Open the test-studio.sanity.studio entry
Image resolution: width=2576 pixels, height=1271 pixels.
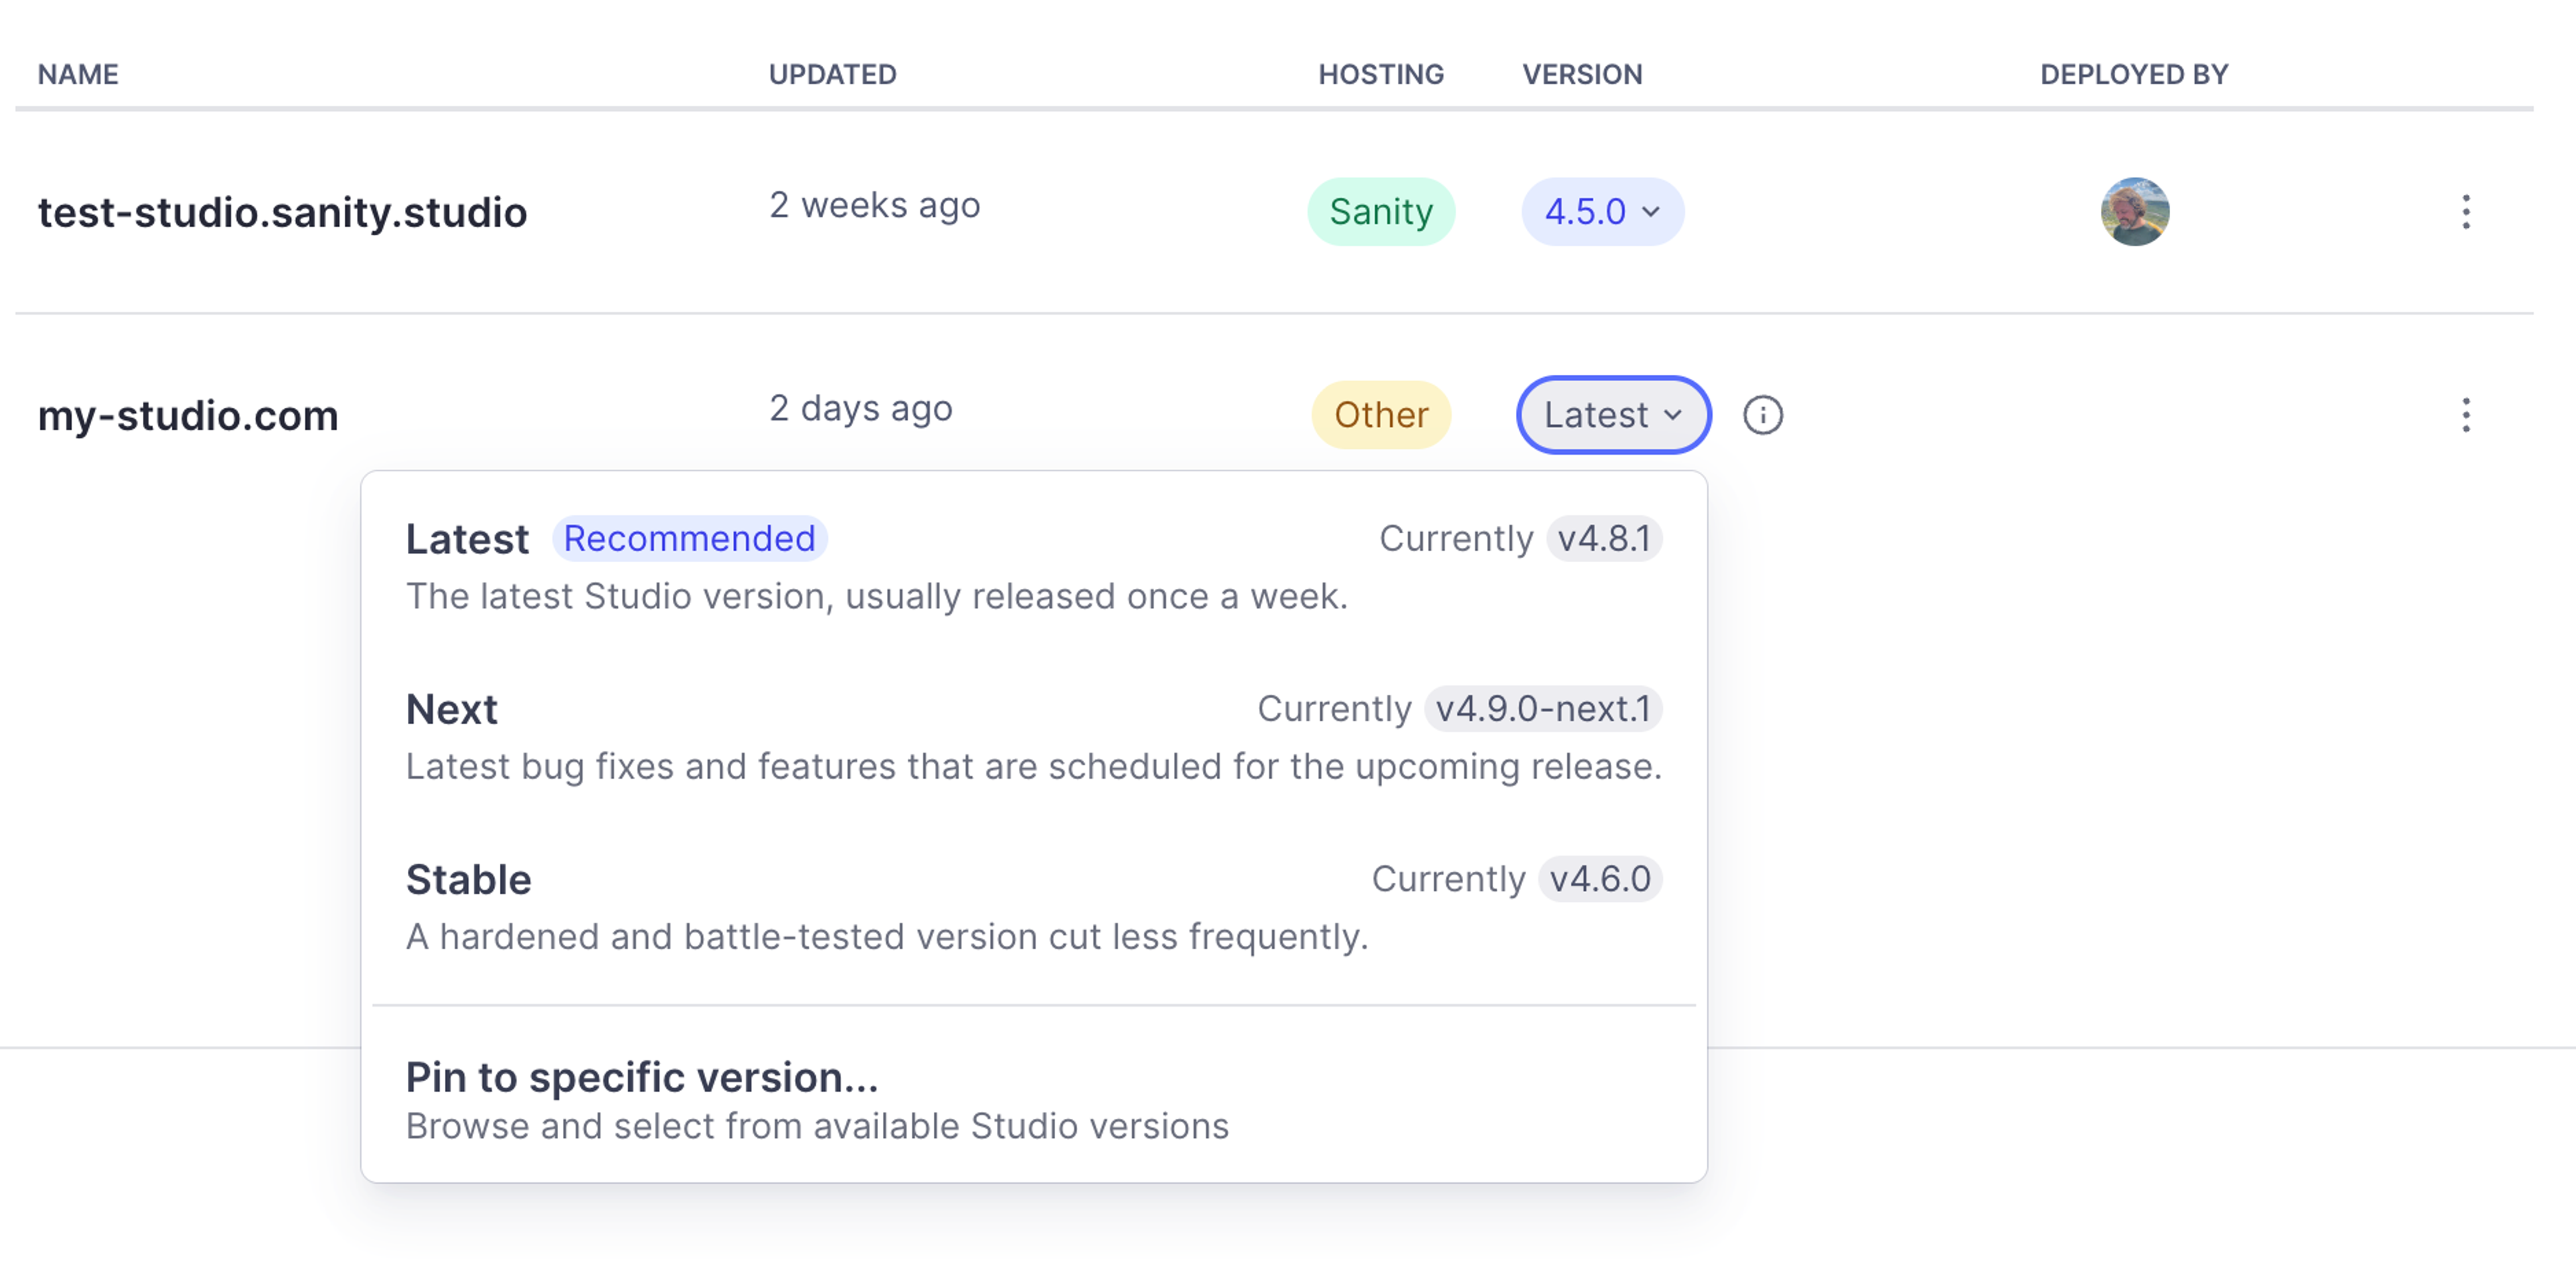(282, 213)
